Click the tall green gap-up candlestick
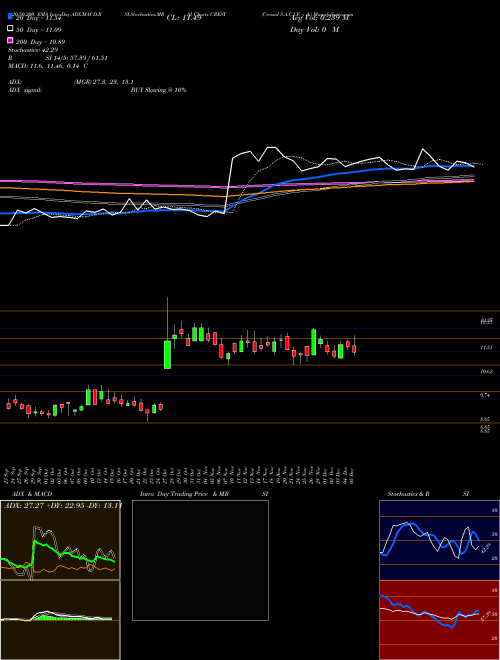 [x=168, y=354]
